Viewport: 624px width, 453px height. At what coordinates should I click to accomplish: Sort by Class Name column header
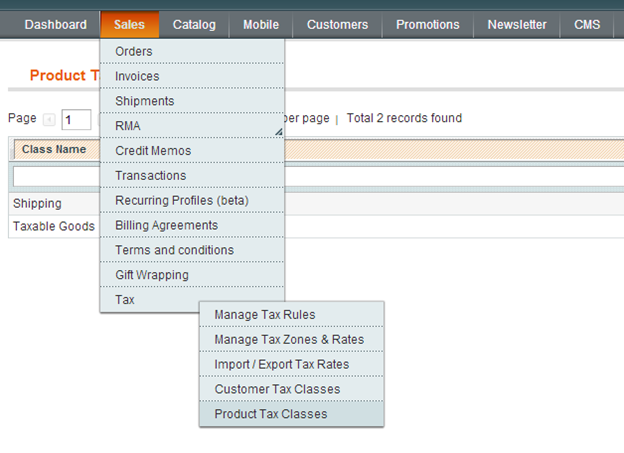click(x=54, y=149)
